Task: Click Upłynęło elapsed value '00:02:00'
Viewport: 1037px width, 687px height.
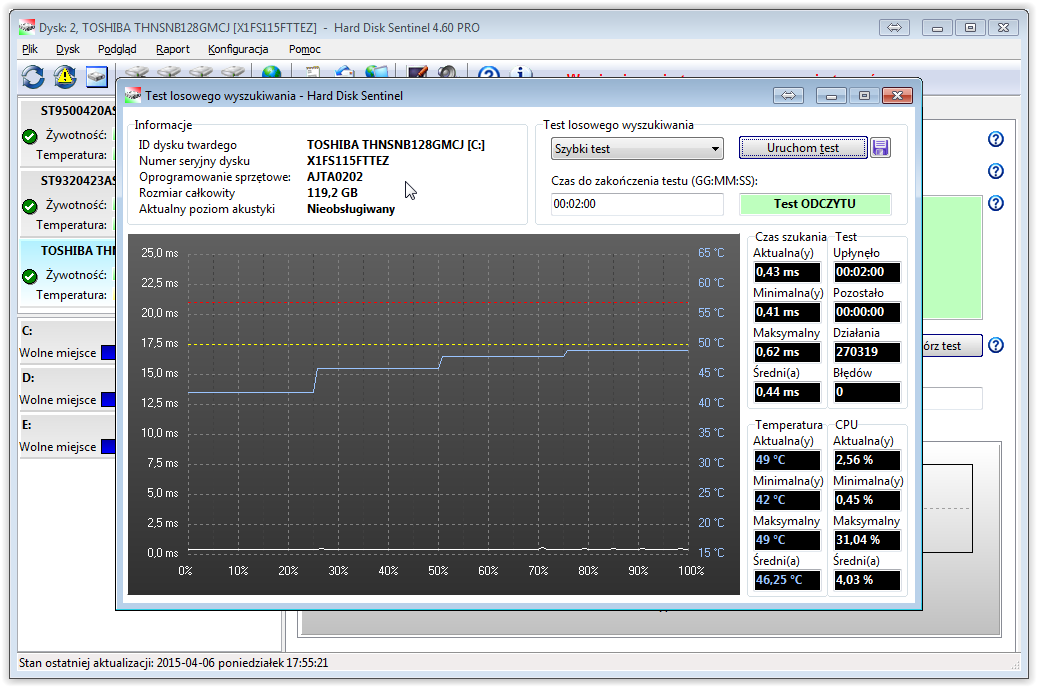Action: pyautogui.click(x=867, y=272)
